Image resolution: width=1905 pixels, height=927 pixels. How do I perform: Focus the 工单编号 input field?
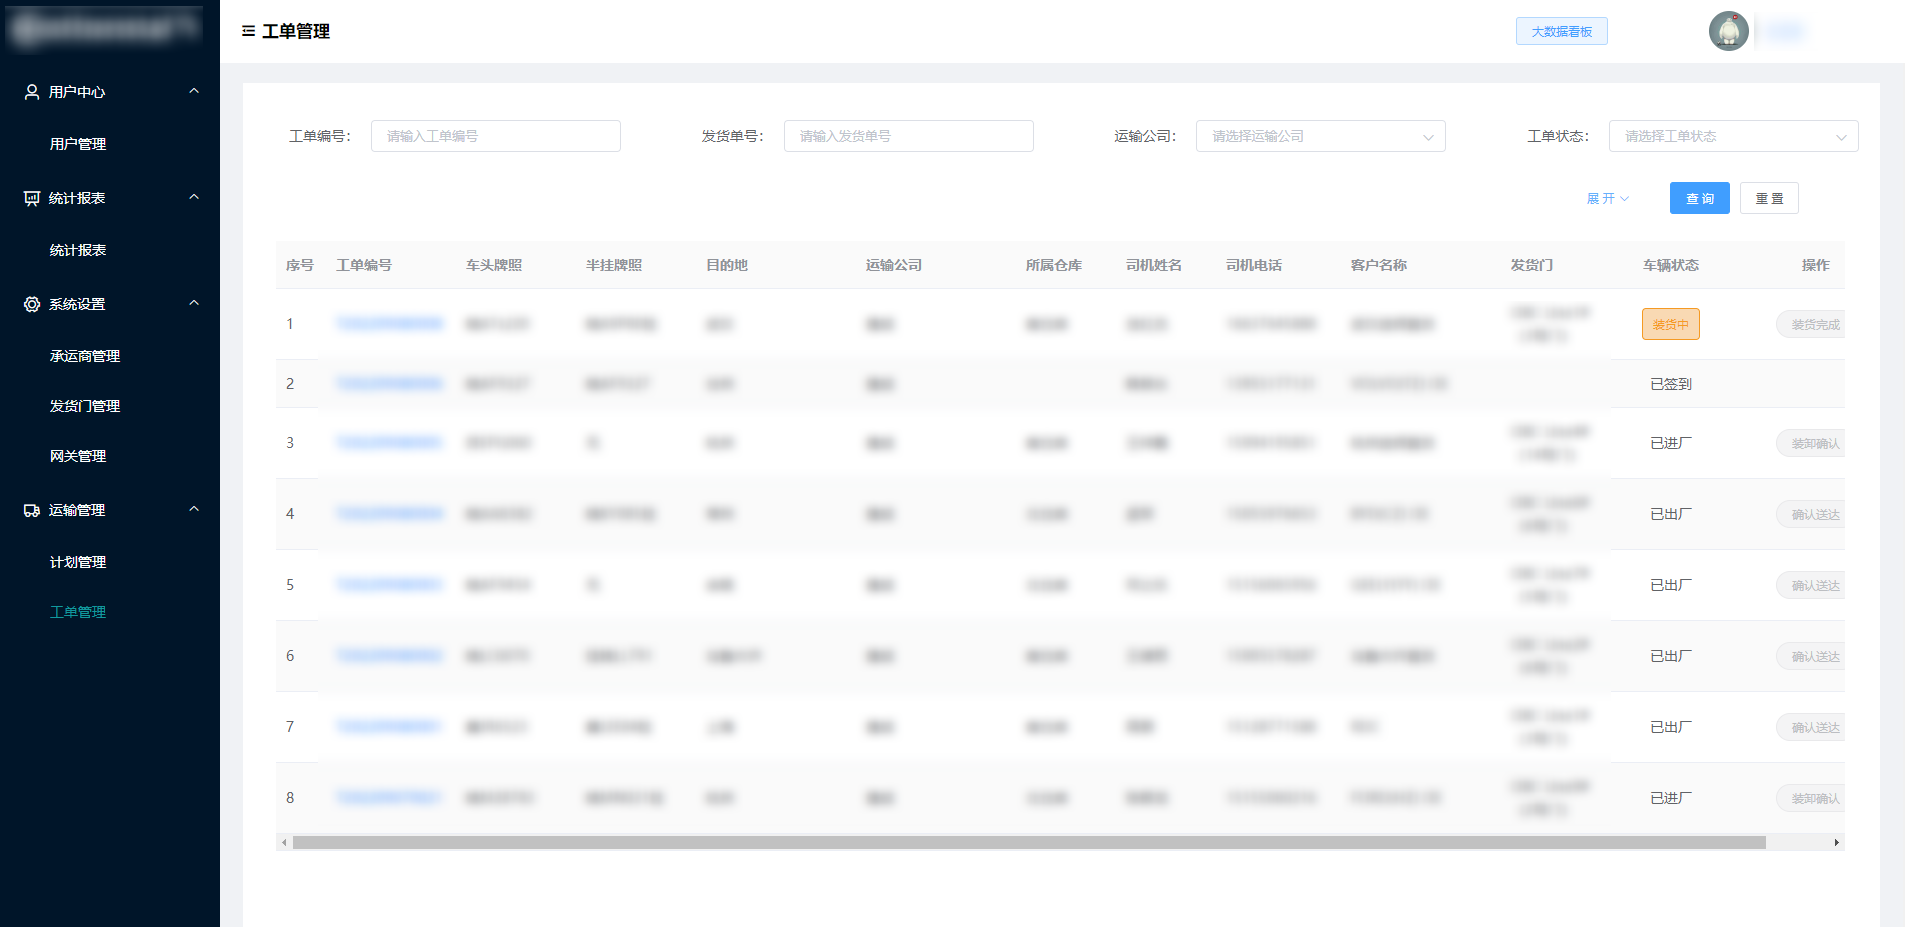point(495,136)
